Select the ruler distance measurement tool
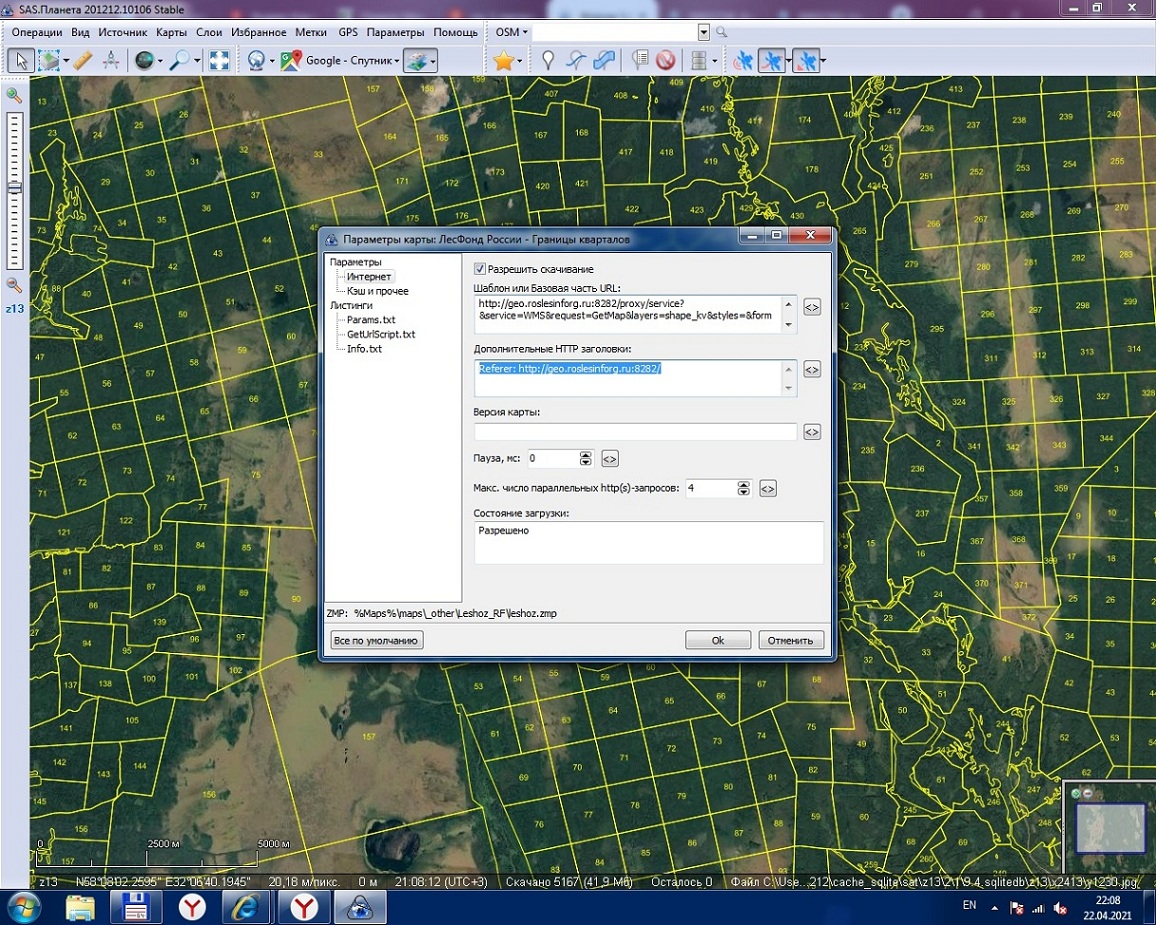This screenshot has width=1156, height=925. (83, 61)
